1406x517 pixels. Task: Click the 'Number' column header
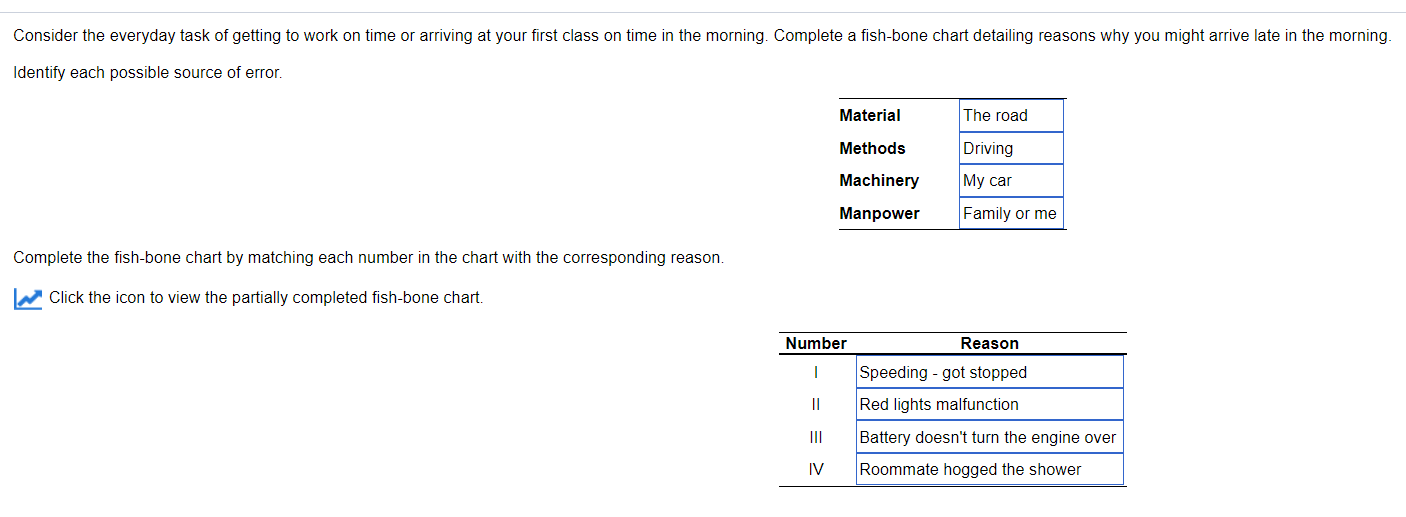click(816, 343)
